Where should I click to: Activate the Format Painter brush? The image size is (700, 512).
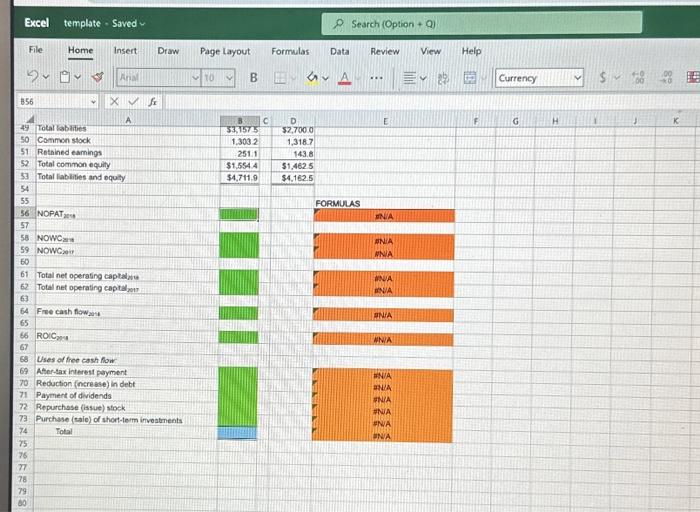point(98,77)
